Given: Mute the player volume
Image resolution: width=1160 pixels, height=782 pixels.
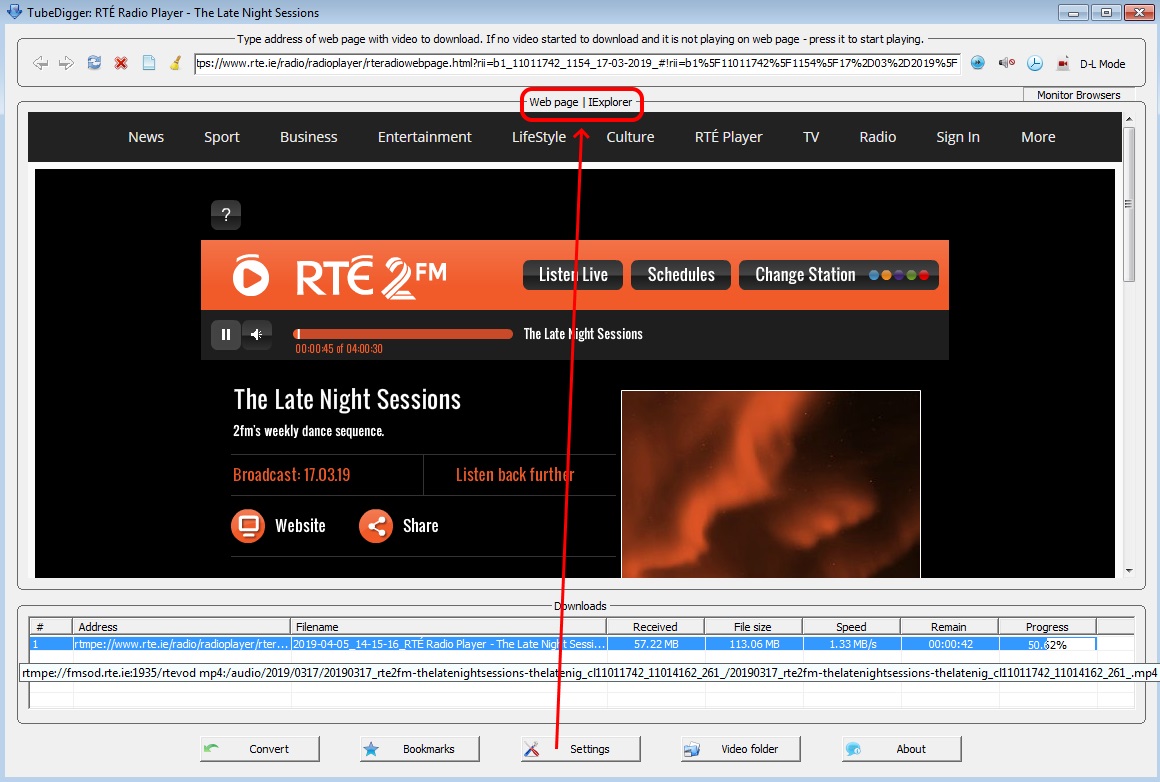Looking at the screenshot, I should tap(257, 334).
